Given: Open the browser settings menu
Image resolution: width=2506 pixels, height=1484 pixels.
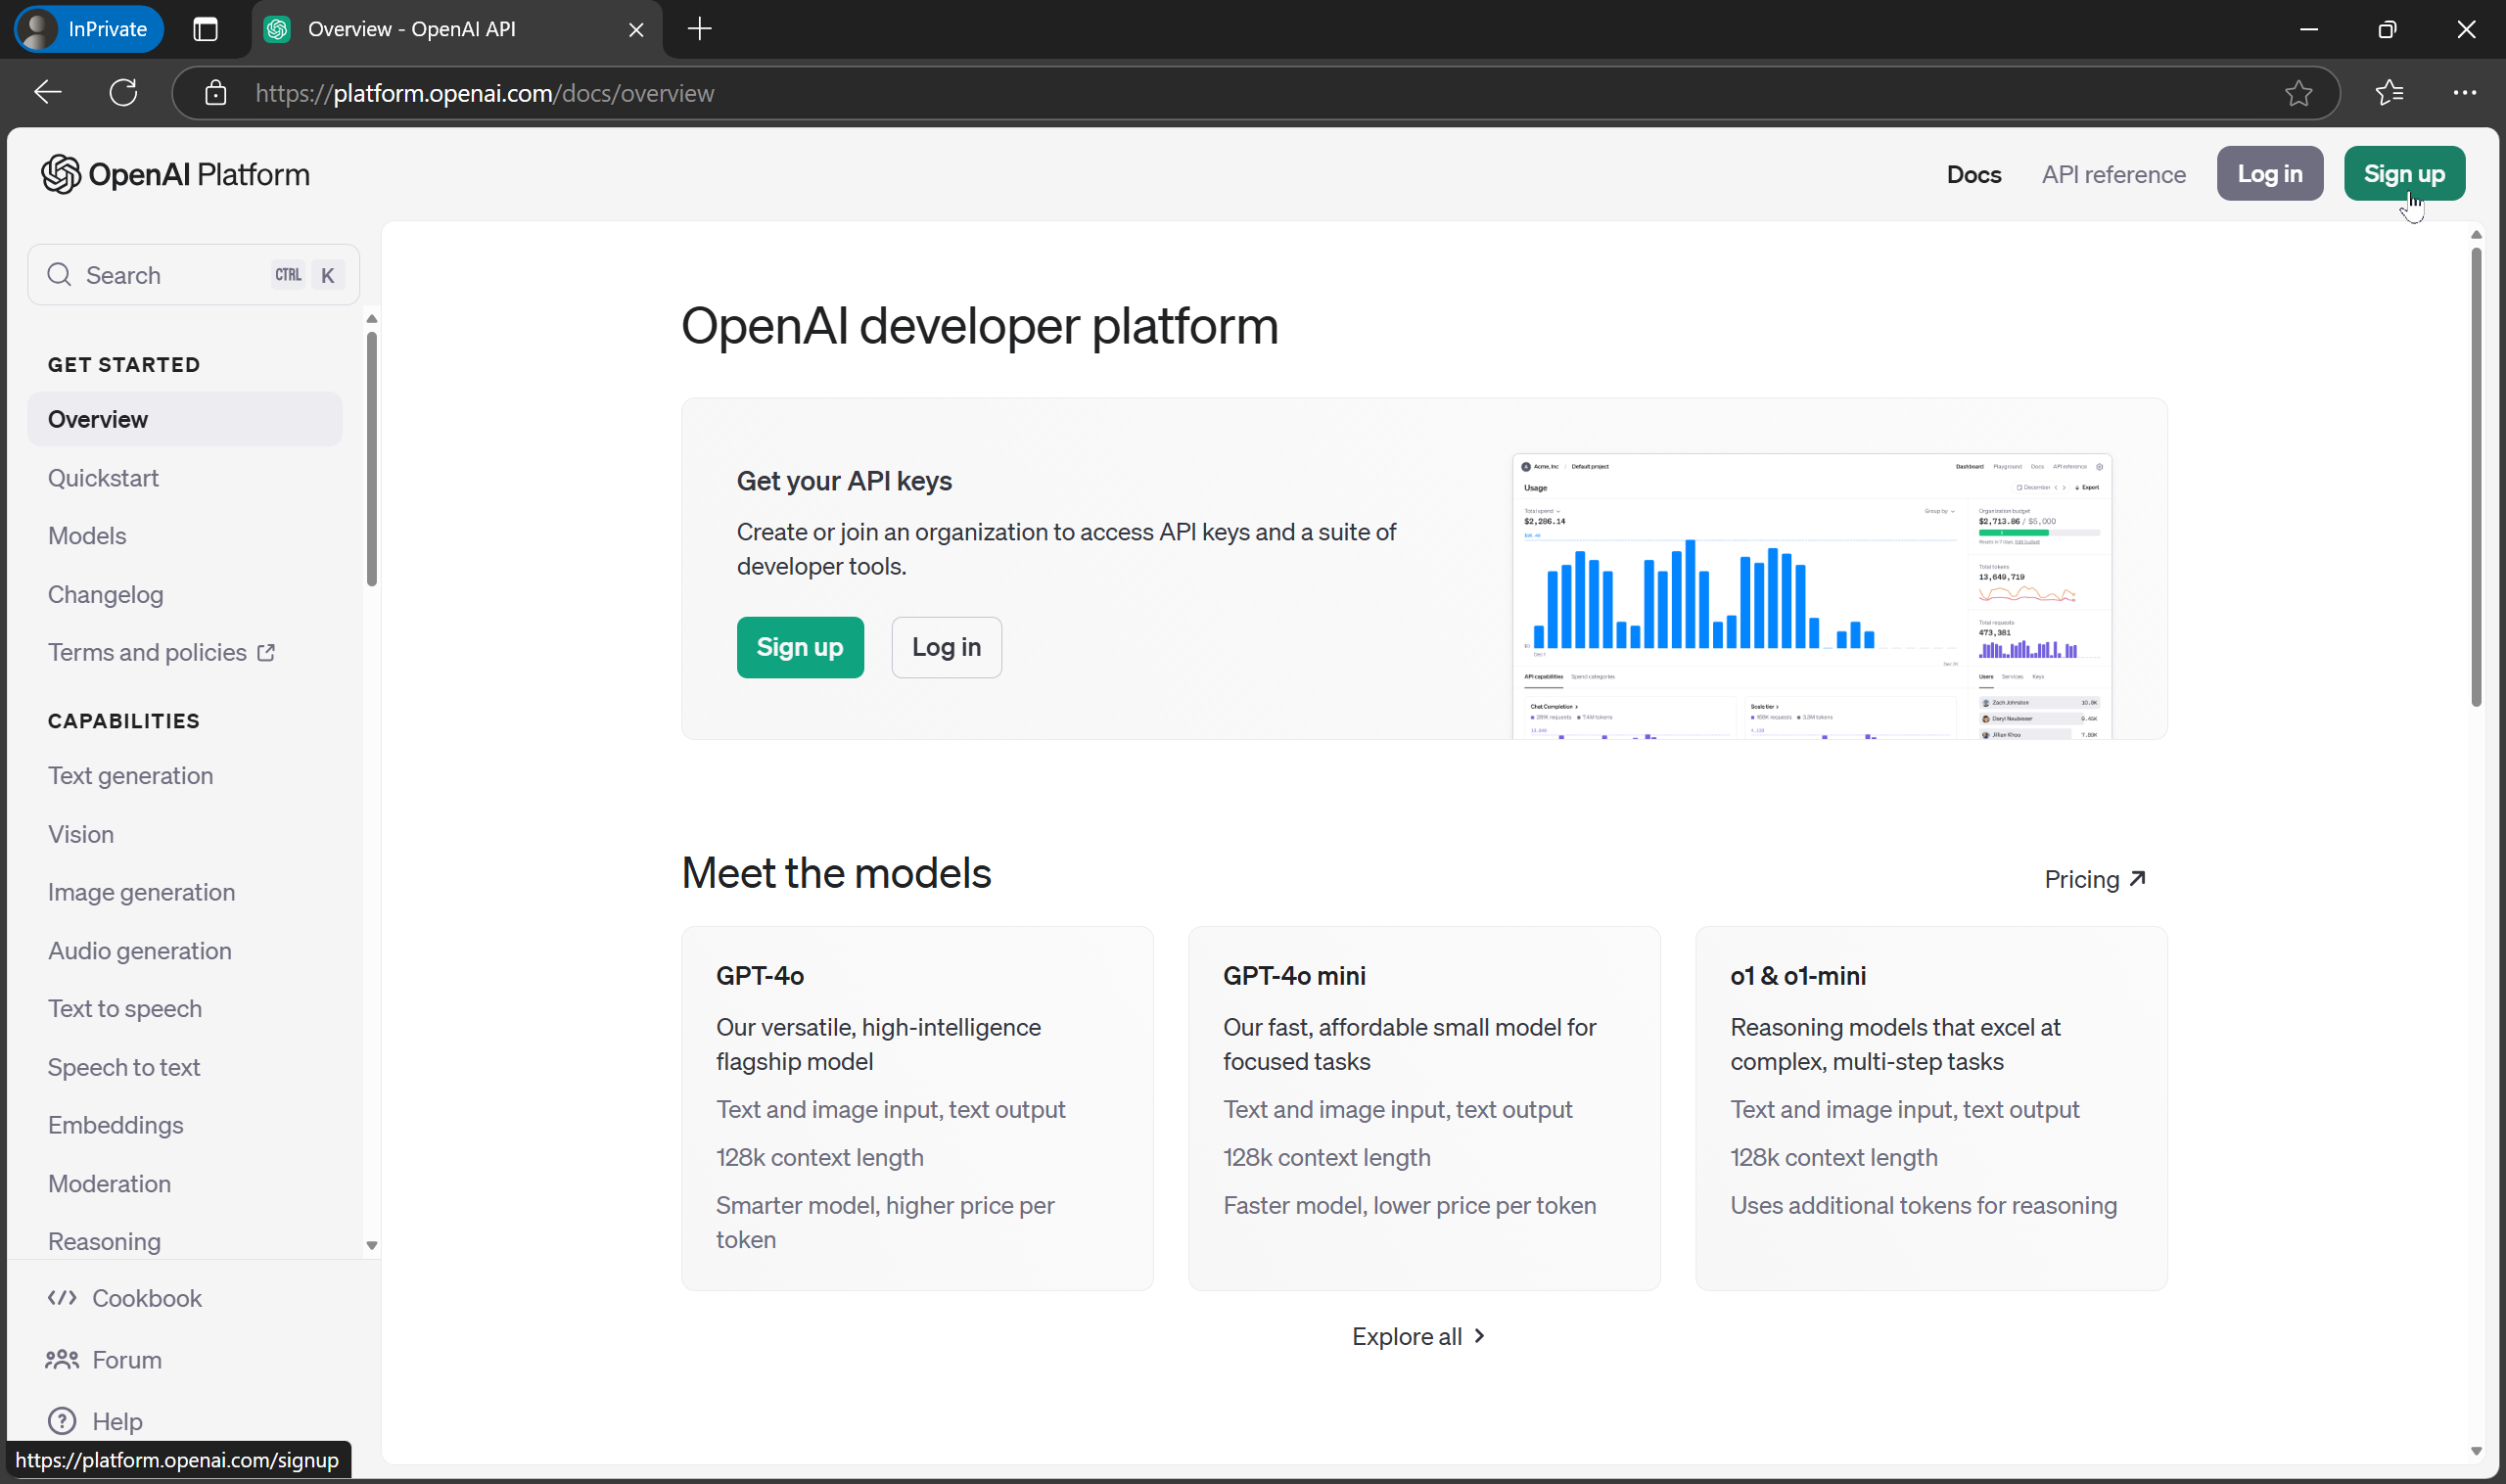Looking at the screenshot, I should coord(2464,93).
